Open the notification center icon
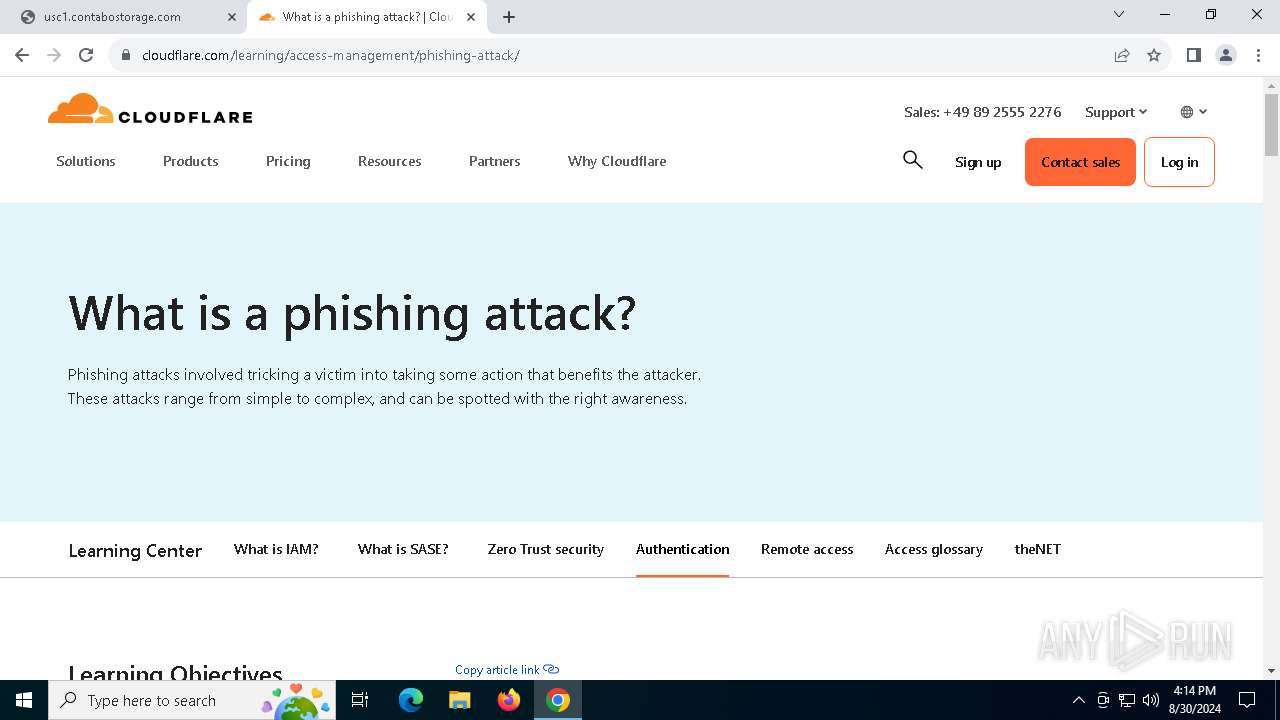 pos(1247,700)
